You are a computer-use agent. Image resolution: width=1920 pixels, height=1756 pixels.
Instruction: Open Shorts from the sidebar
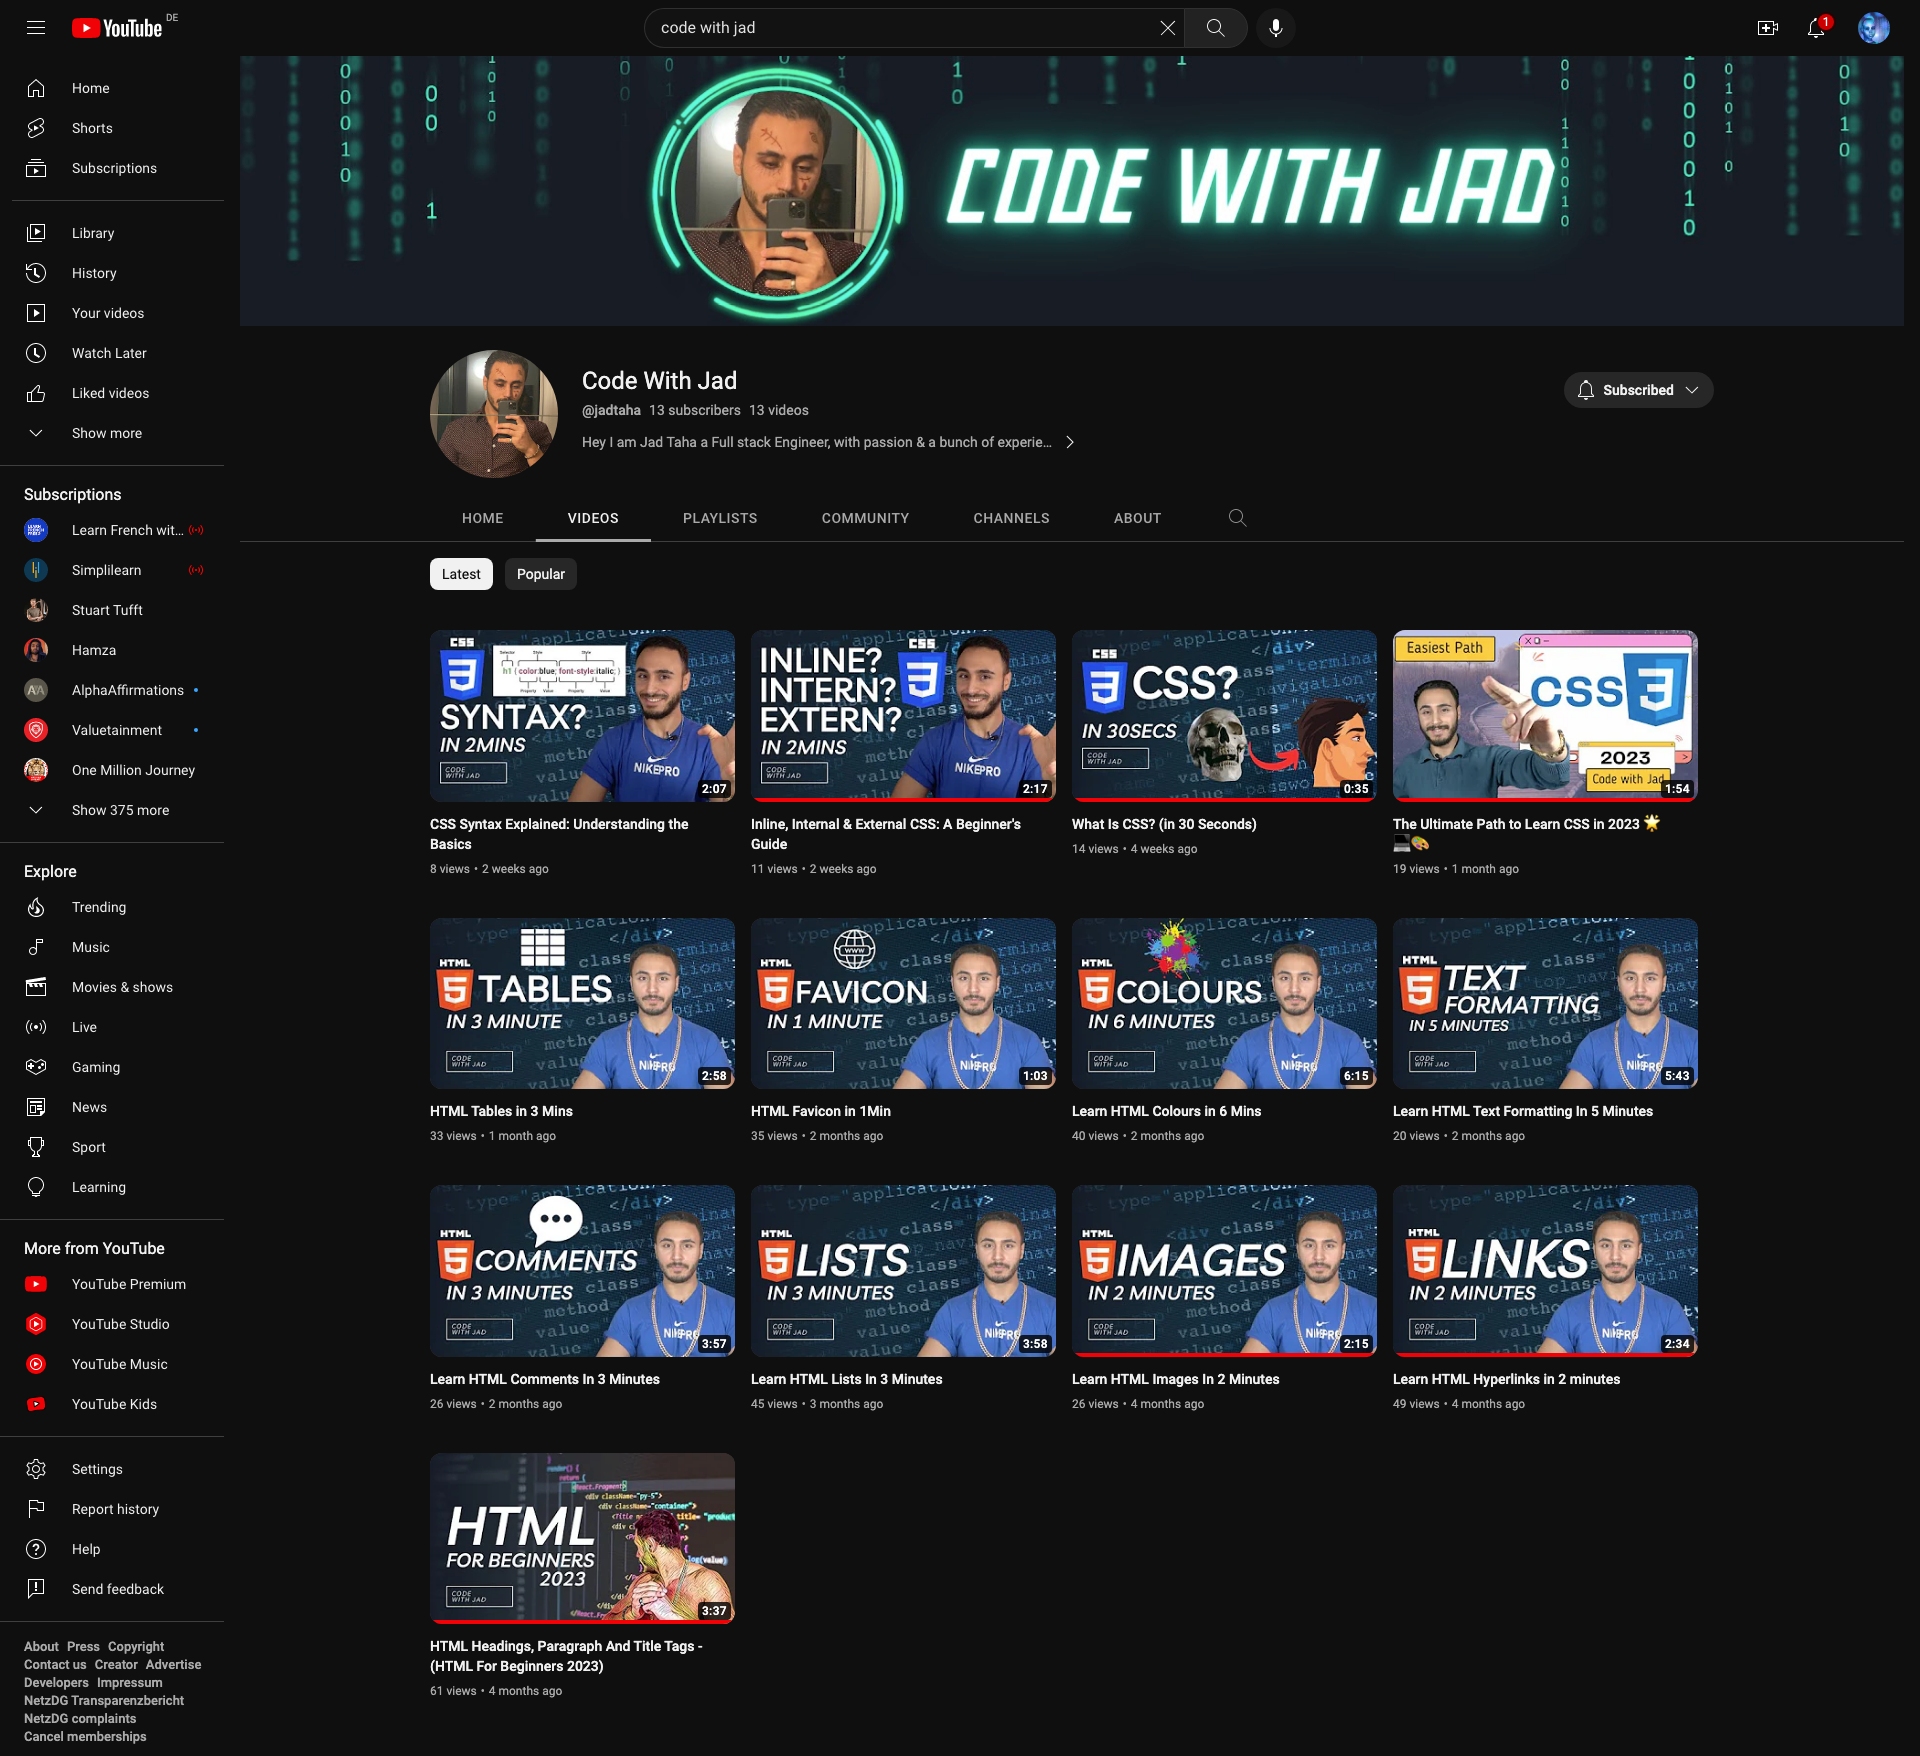[92, 128]
